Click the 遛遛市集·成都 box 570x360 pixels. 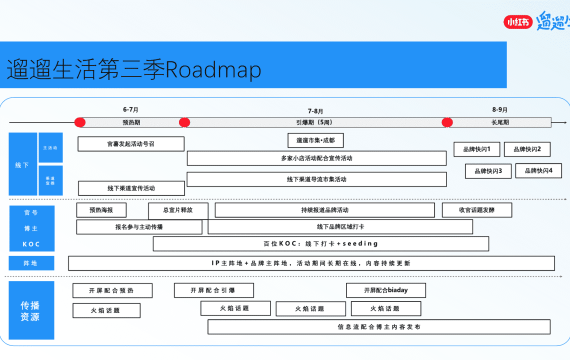pos(316,140)
